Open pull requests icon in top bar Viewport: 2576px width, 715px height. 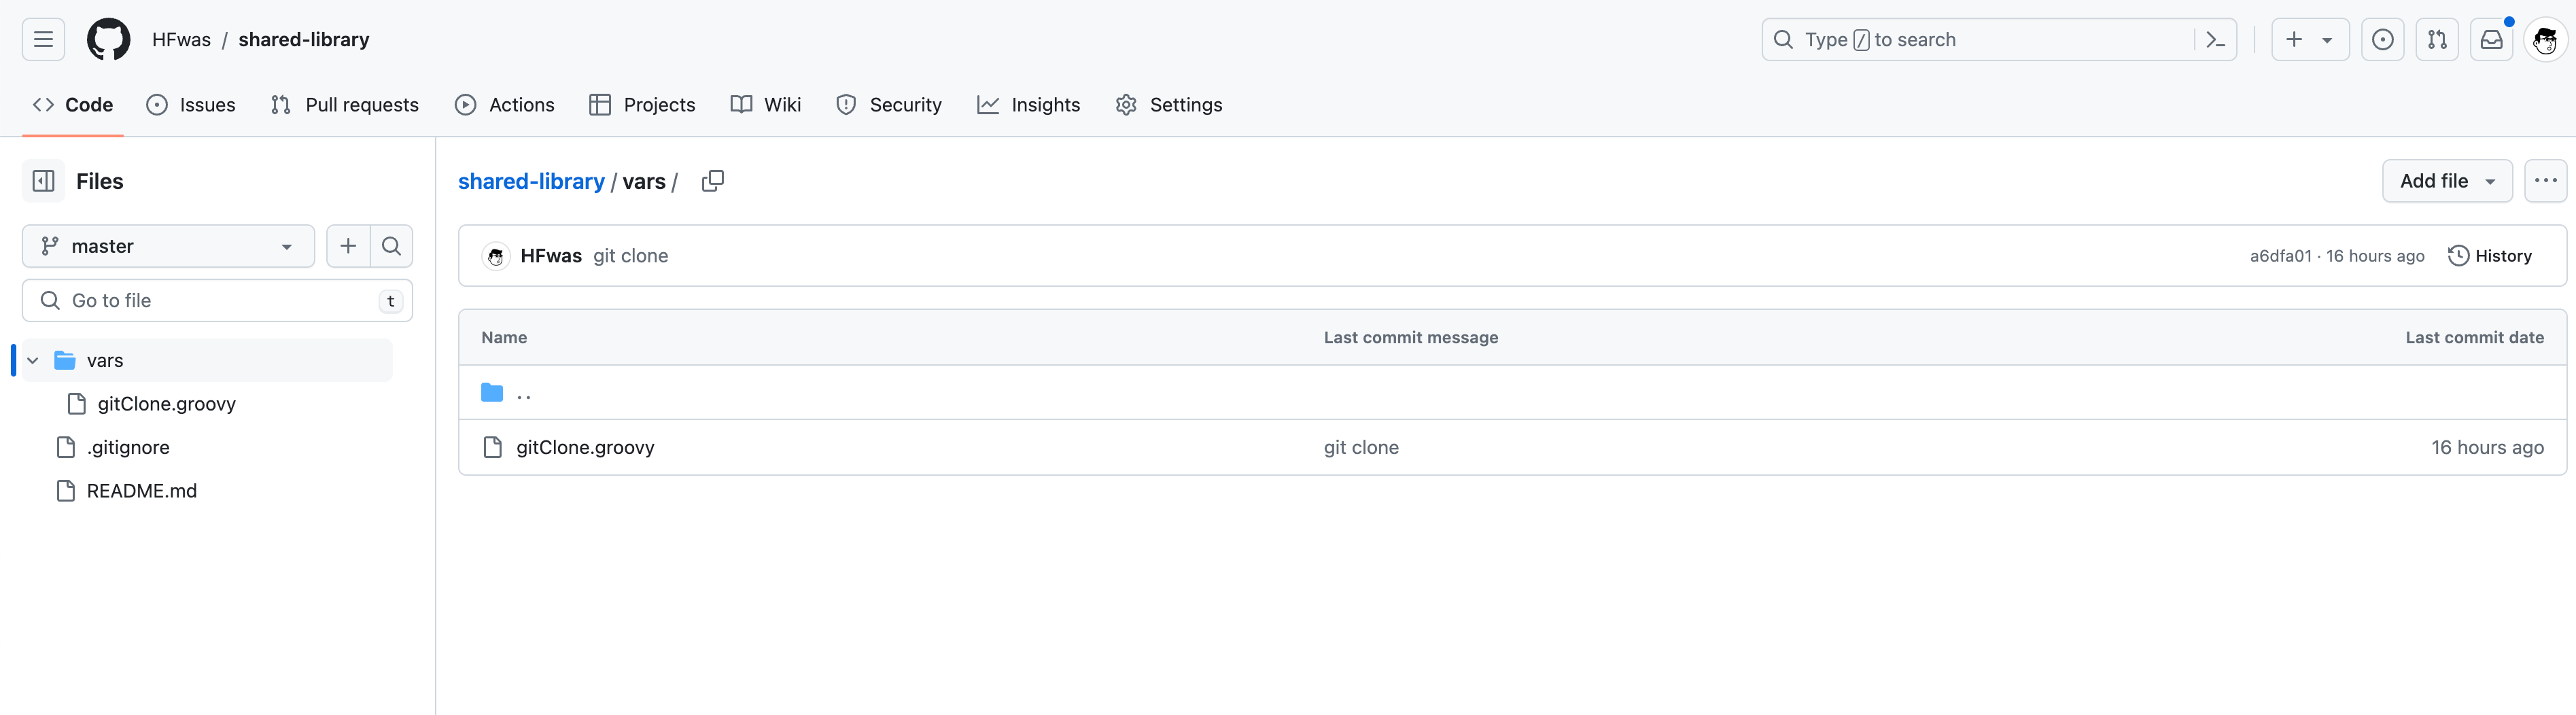tap(2437, 40)
